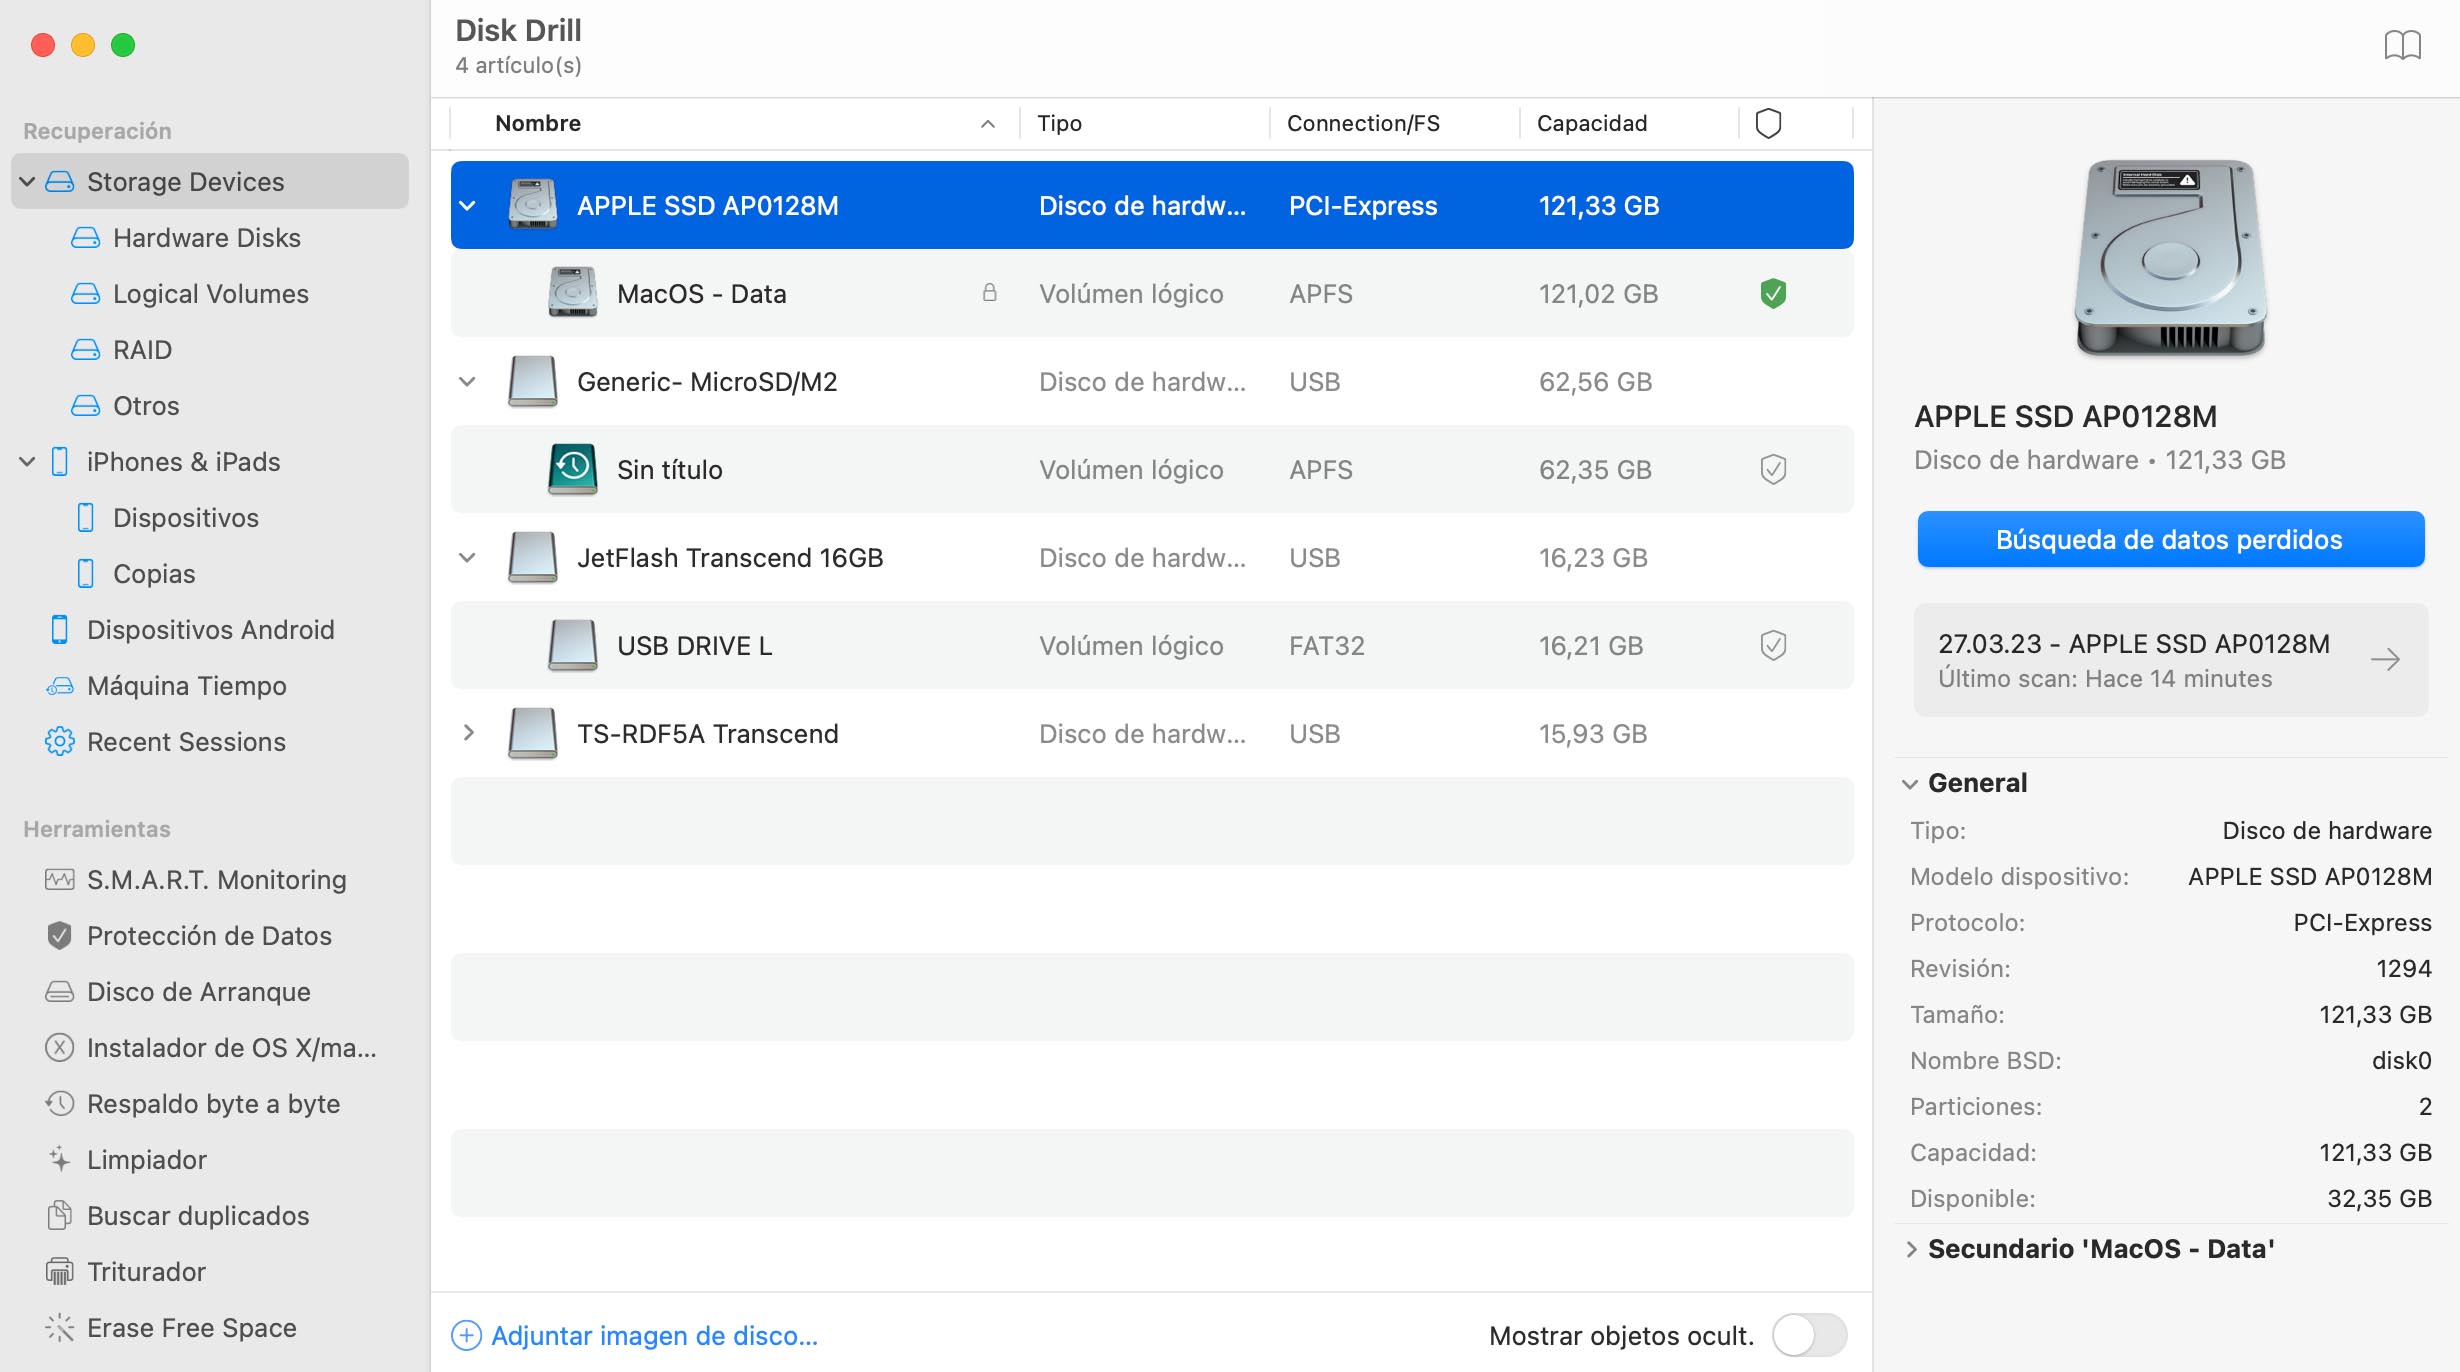Select the Triturador tool icon
Viewport: 2460px width, 1372px height.
(56, 1271)
